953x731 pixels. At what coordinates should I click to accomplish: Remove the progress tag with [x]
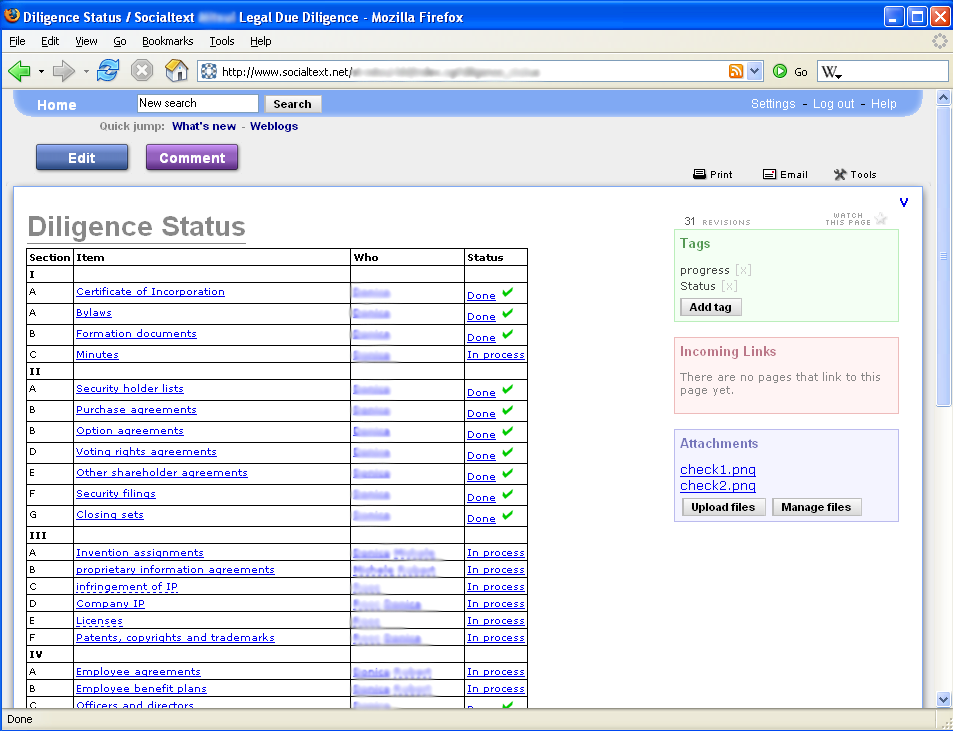[x=743, y=270]
